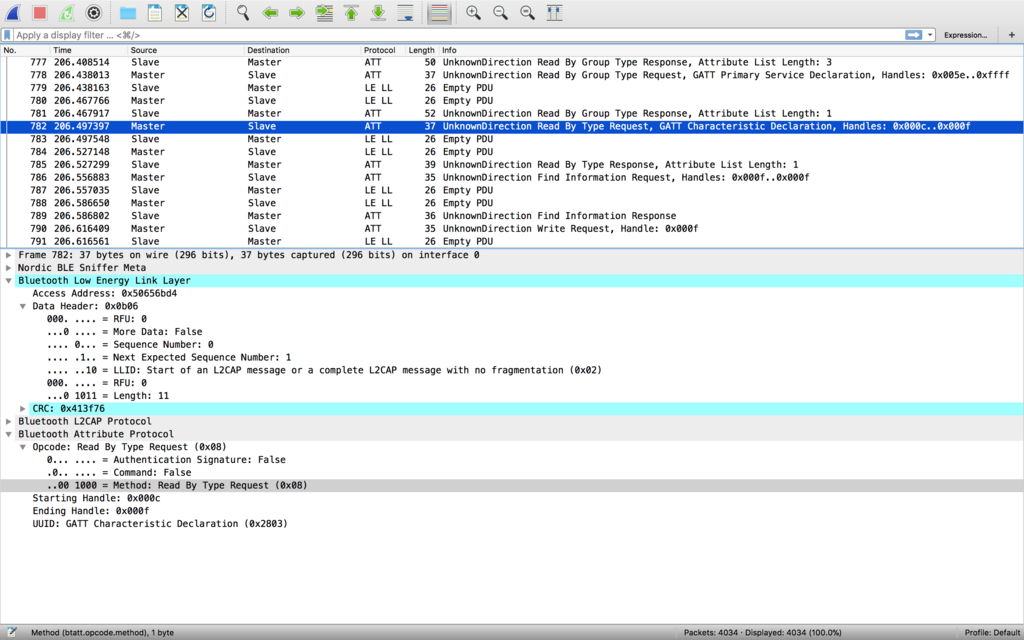Zoom in packet text
1024x640 pixels.
473,12
